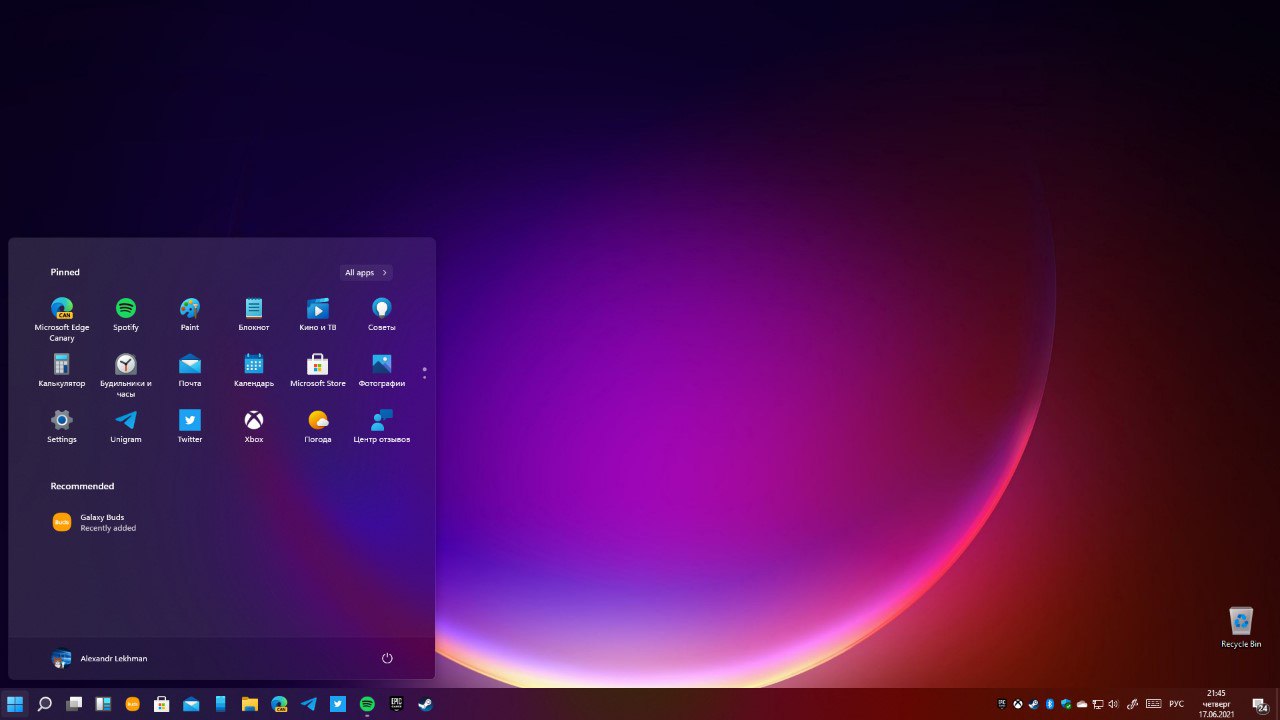Viewport: 1280px width, 720px height.
Task: Open Edge Canary on the taskbar
Action: coord(279,704)
